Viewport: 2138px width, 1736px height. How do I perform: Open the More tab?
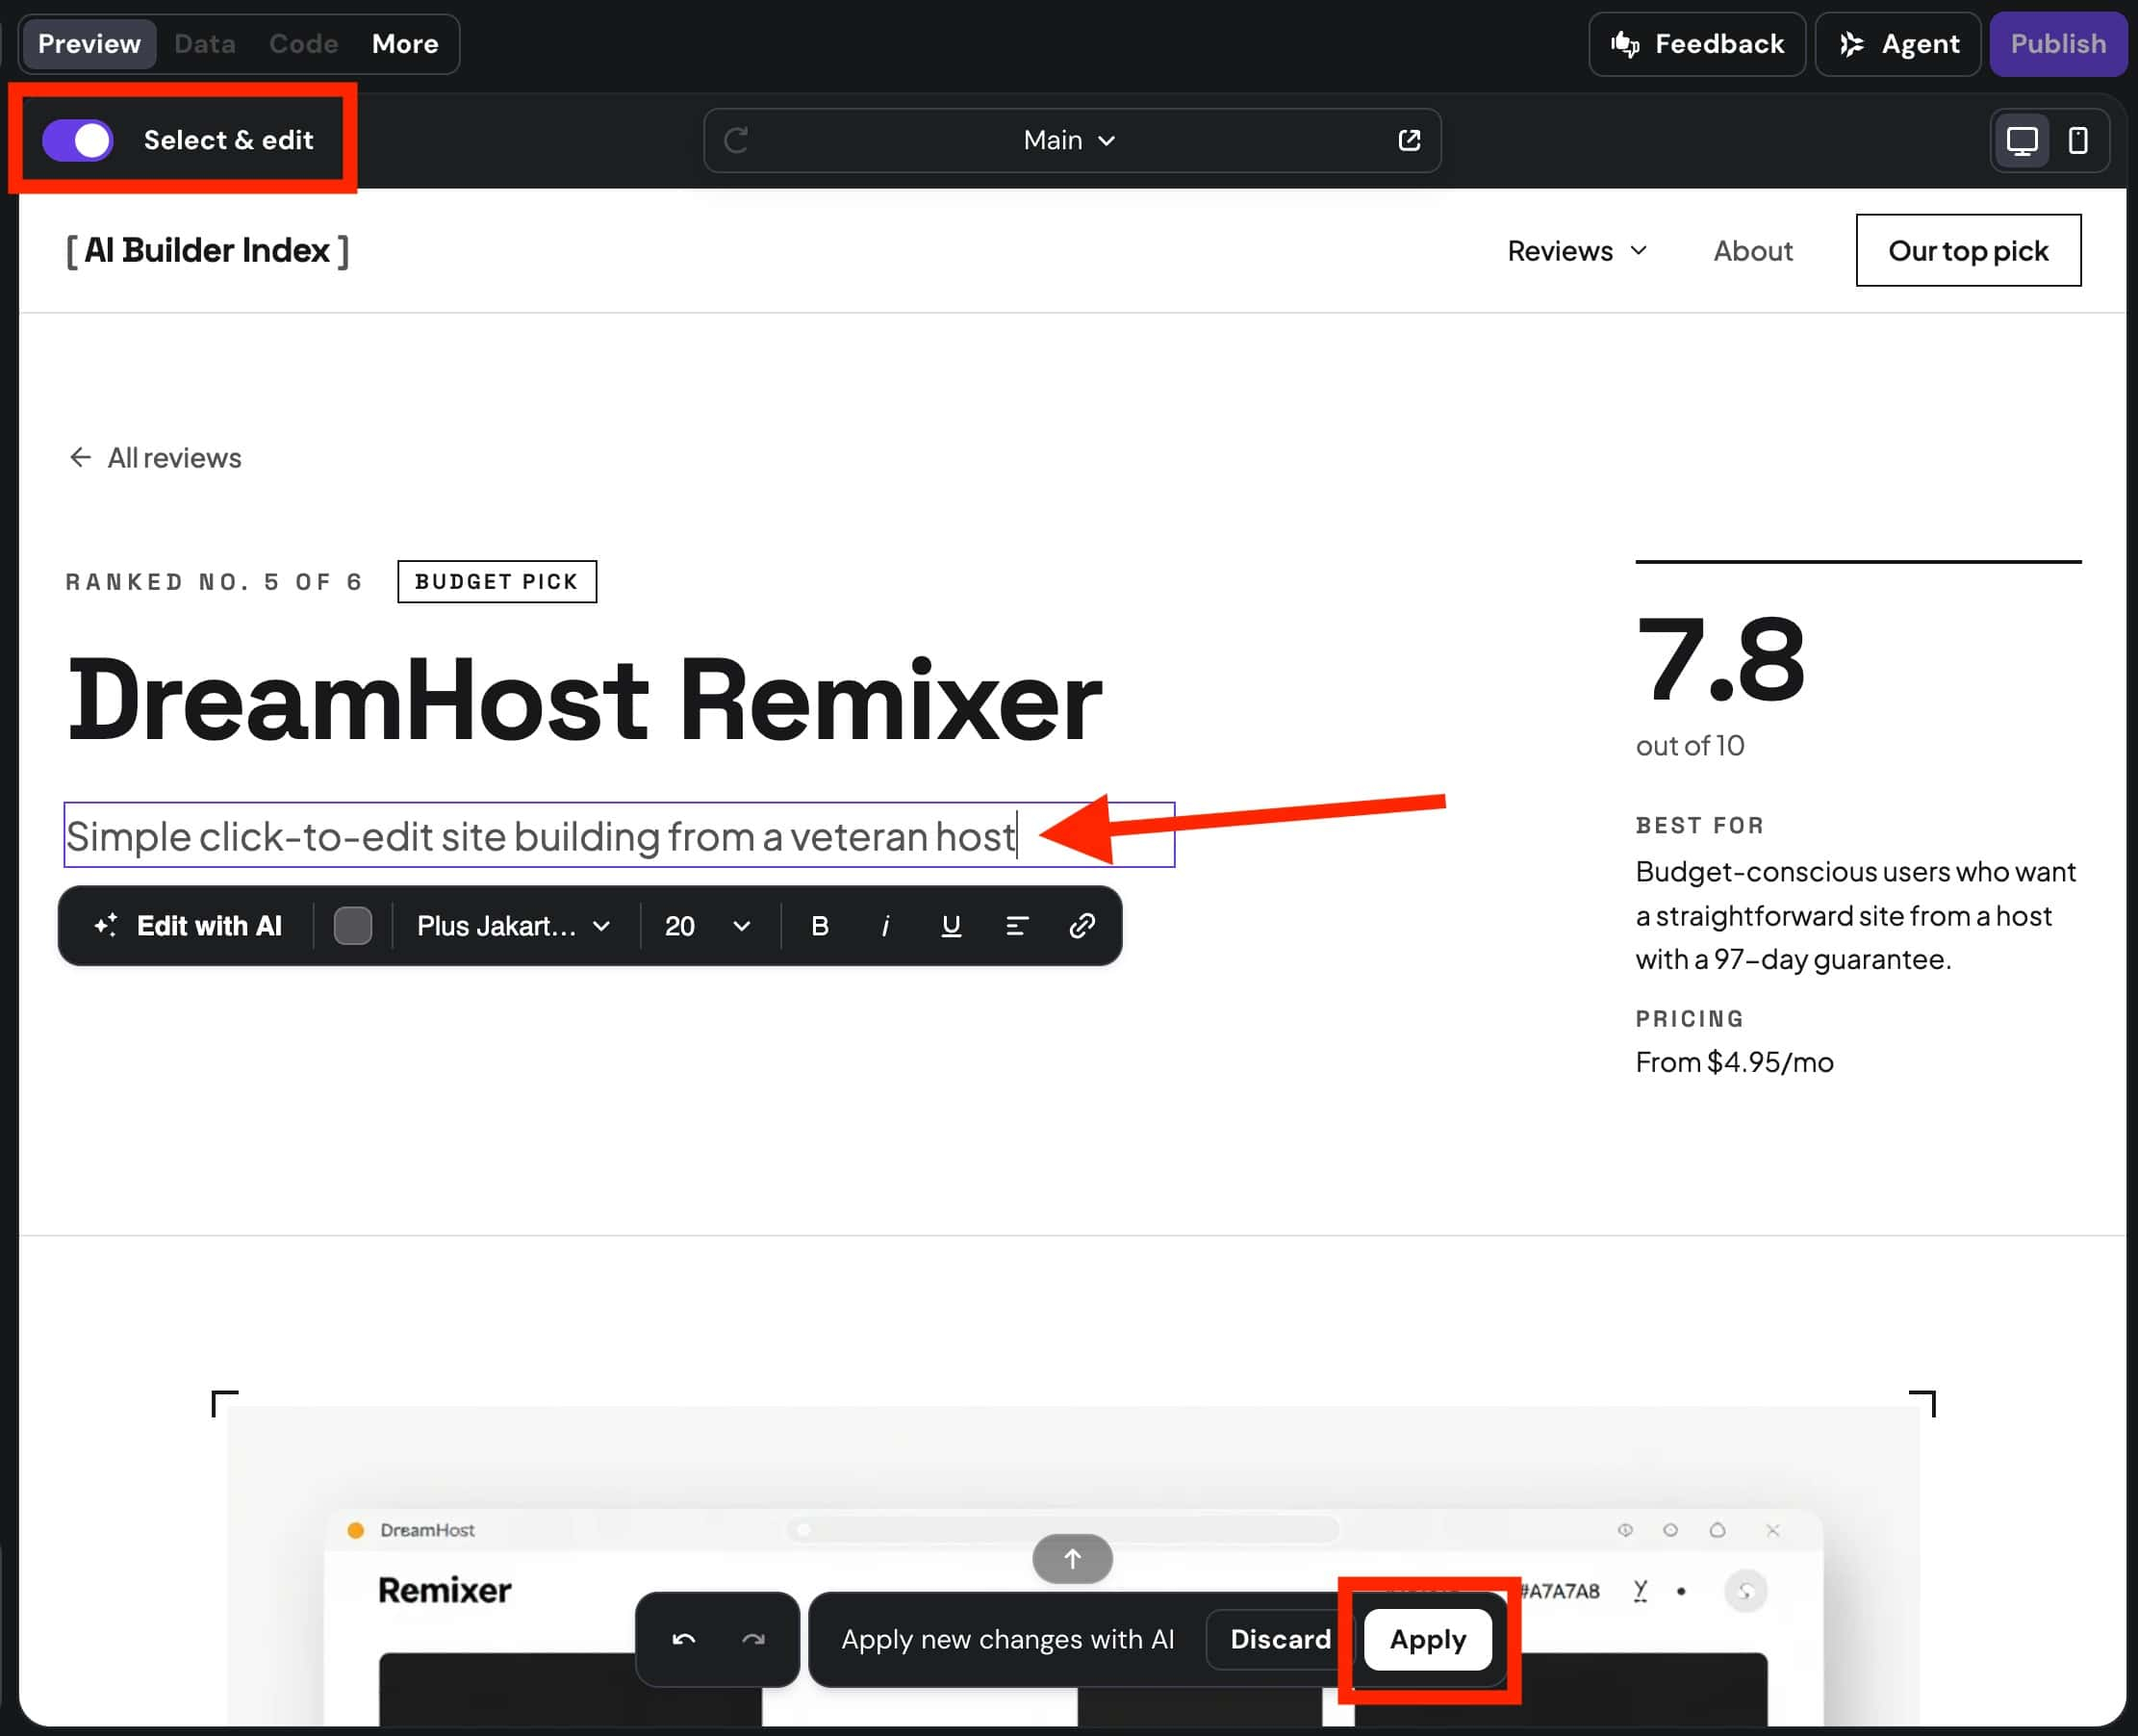(405, 44)
